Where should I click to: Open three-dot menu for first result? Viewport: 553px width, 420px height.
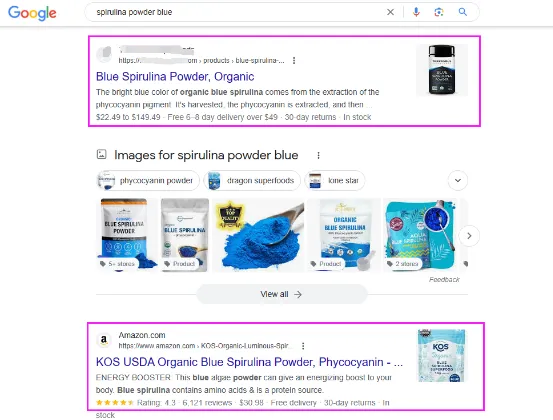(x=294, y=61)
